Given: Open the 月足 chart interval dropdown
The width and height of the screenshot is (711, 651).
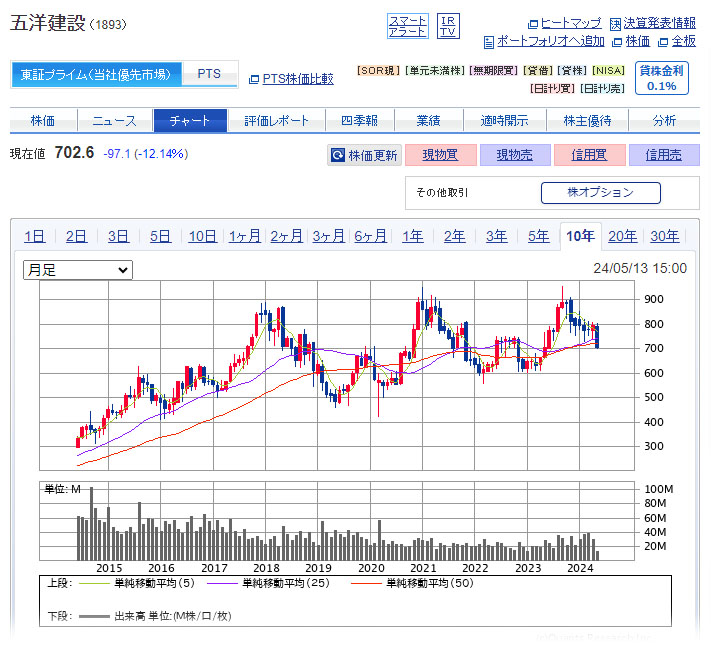Looking at the screenshot, I should (78, 270).
